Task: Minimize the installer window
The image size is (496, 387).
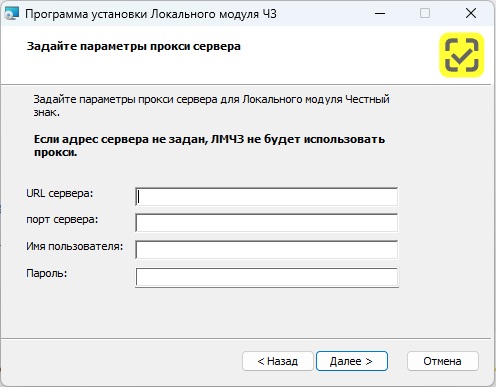Action: coord(380,14)
